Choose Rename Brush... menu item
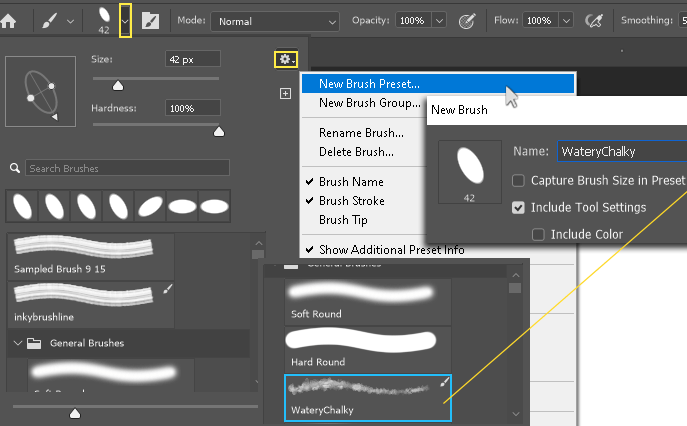Viewport: 687px width, 426px height. [361, 133]
